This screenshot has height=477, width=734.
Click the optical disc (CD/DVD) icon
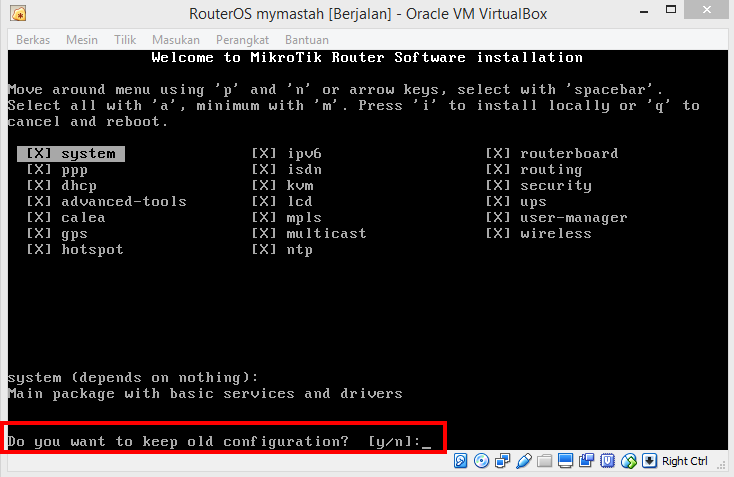481,461
